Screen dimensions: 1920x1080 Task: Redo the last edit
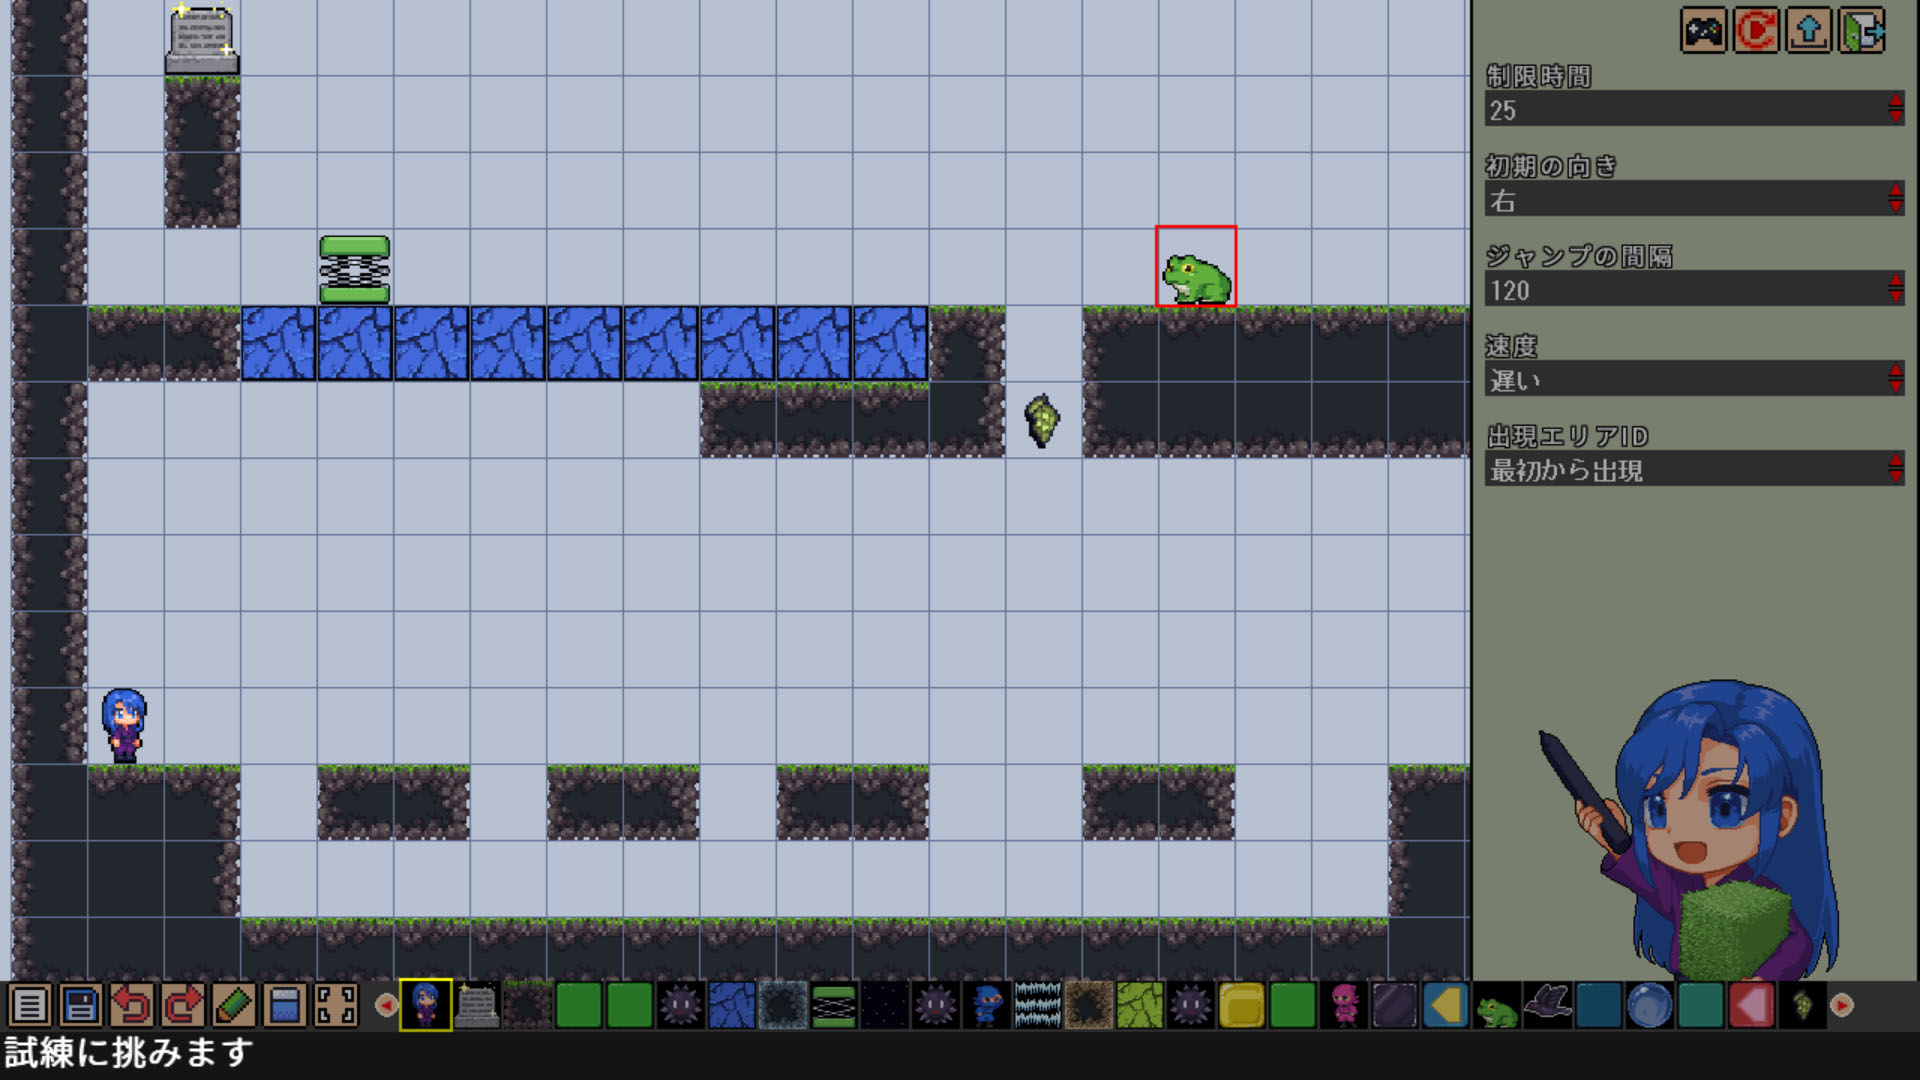182,1005
